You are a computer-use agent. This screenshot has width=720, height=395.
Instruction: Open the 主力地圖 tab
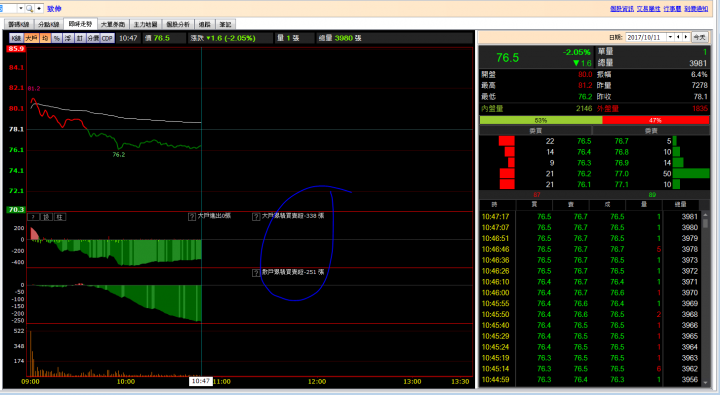[x=146, y=24]
